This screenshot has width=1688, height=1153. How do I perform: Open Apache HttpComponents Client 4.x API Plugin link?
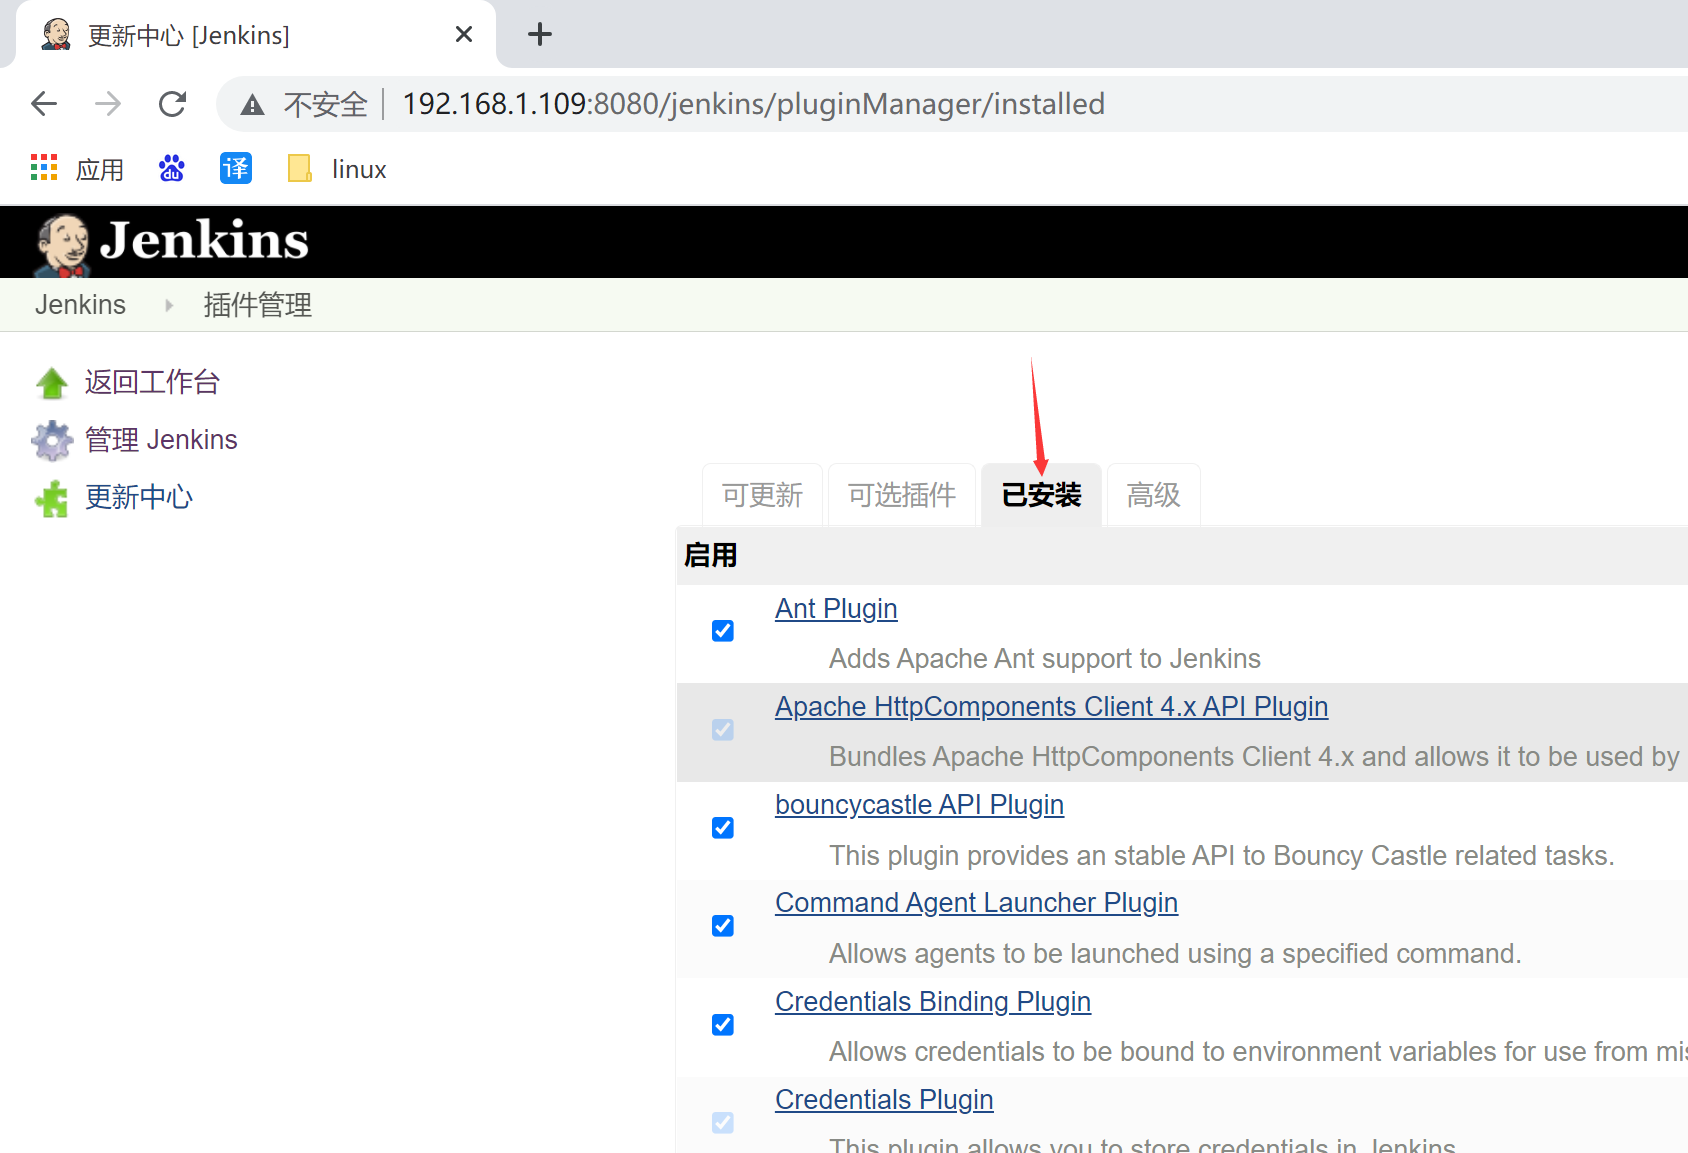[x=1051, y=707]
